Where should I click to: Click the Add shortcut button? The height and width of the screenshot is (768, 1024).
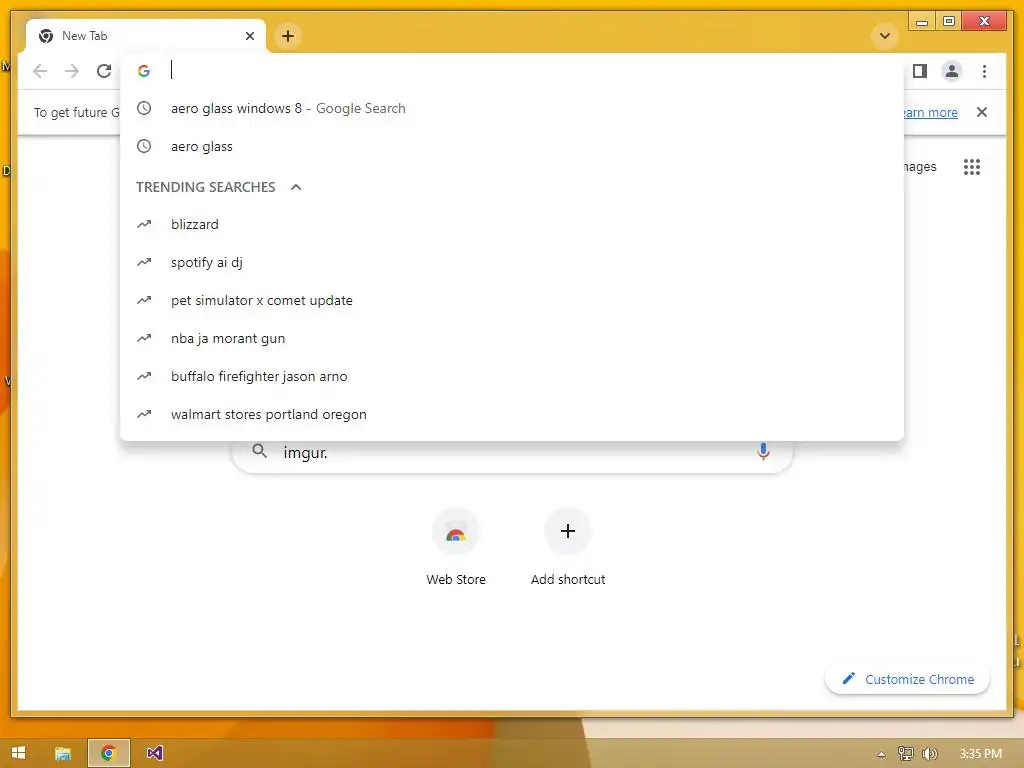pos(568,547)
